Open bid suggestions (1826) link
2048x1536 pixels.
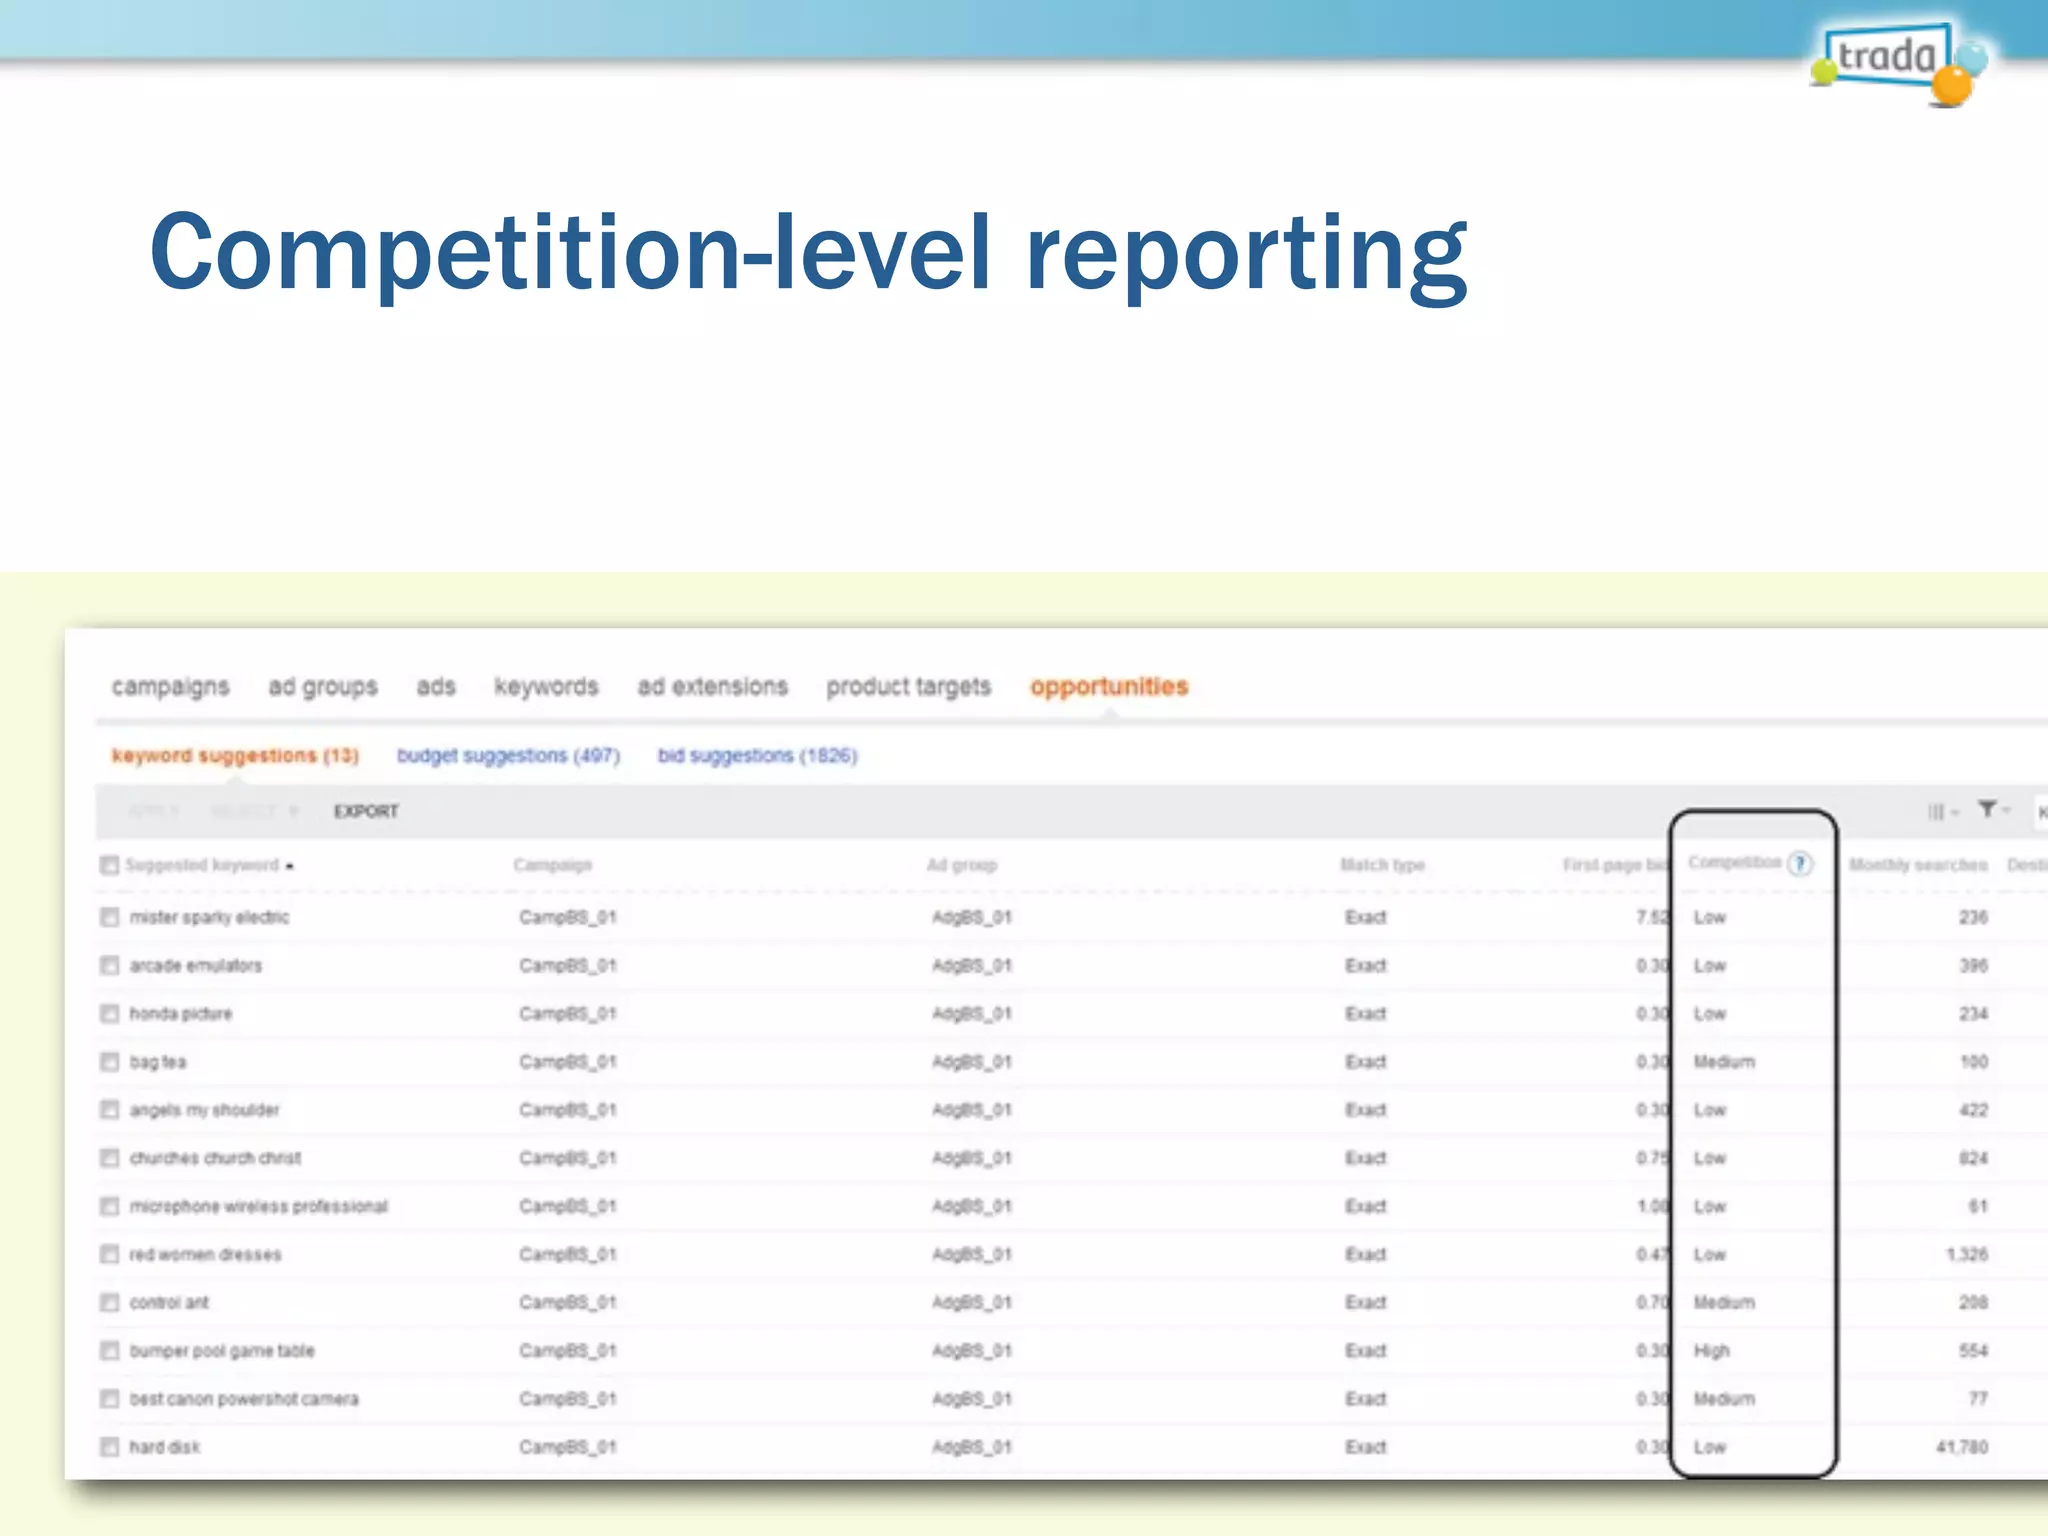coord(757,756)
